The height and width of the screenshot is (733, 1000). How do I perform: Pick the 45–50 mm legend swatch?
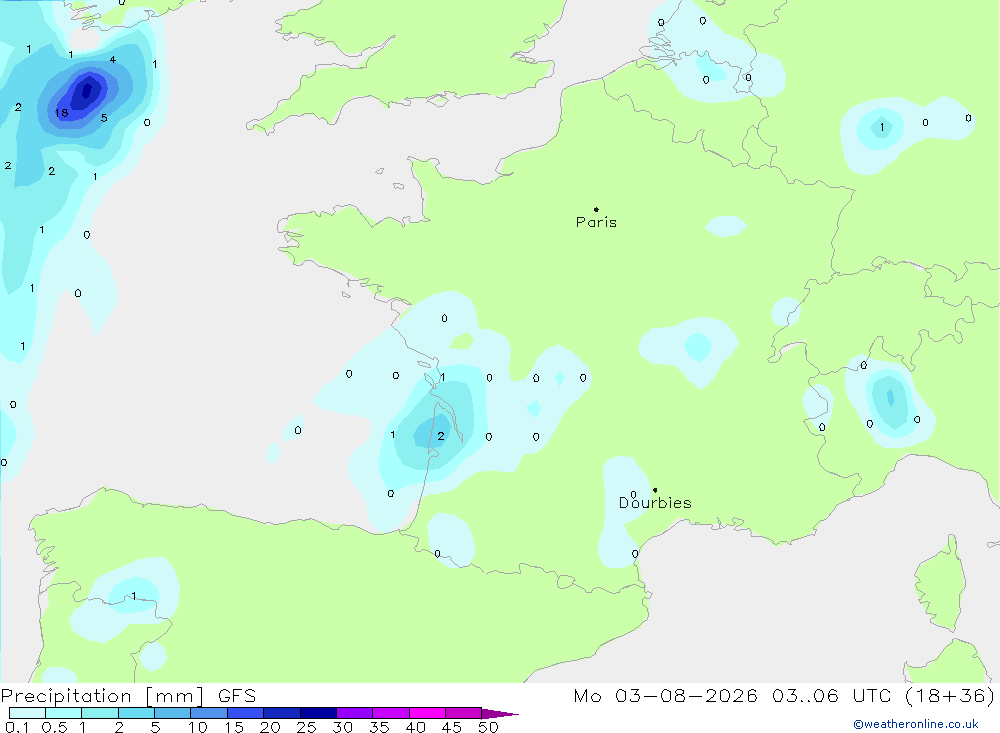463,713
